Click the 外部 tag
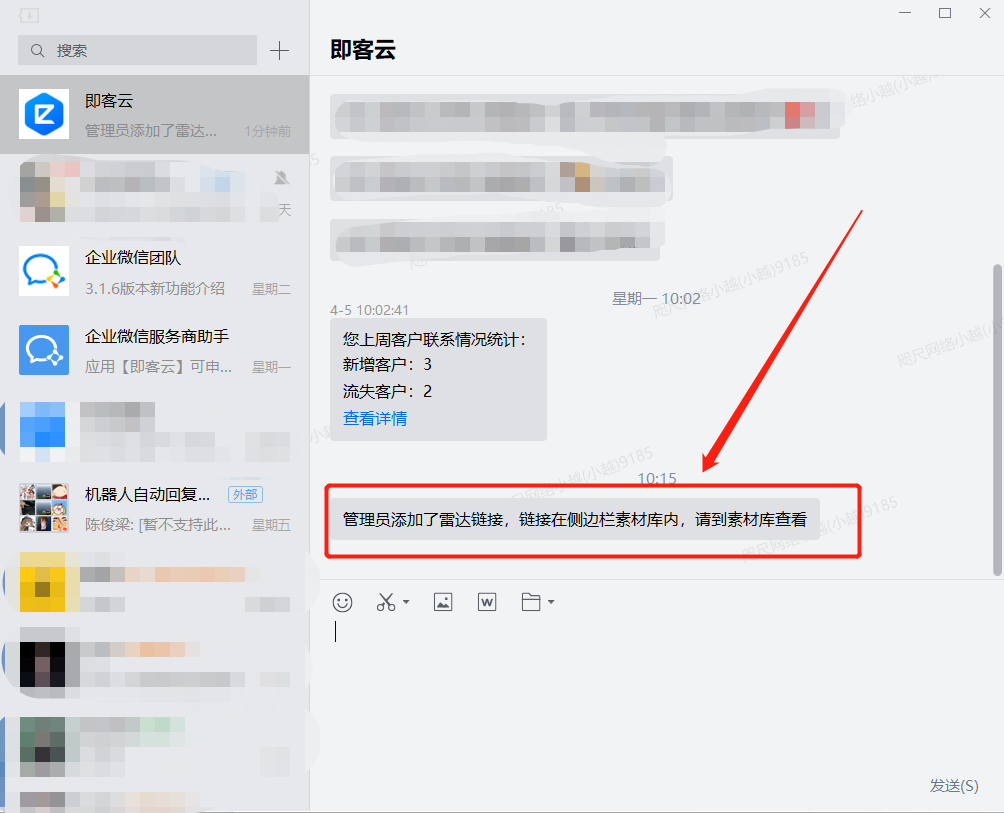The image size is (1004, 813). click(x=245, y=494)
